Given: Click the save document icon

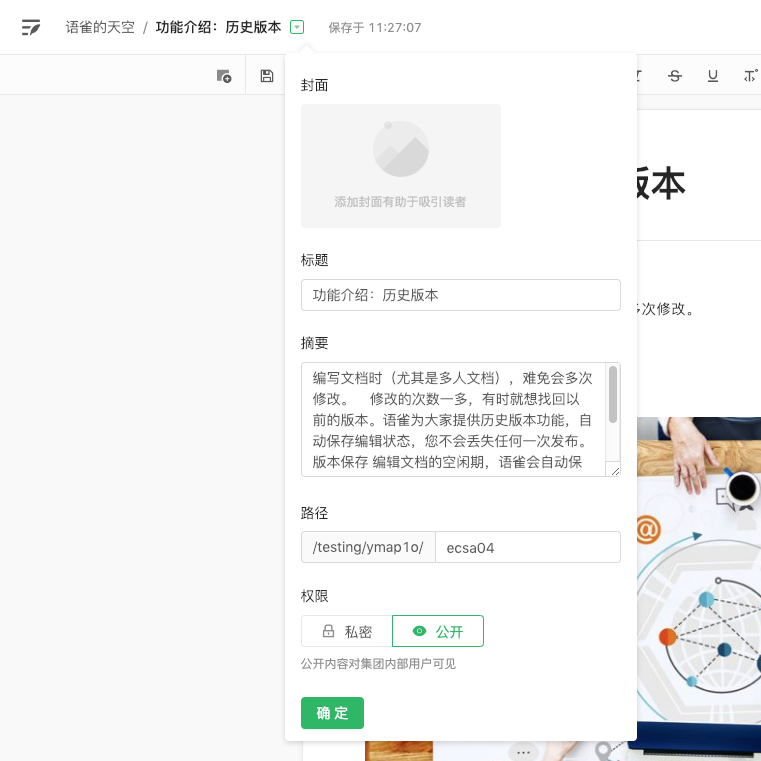Looking at the screenshot, I should coord(267,76).
